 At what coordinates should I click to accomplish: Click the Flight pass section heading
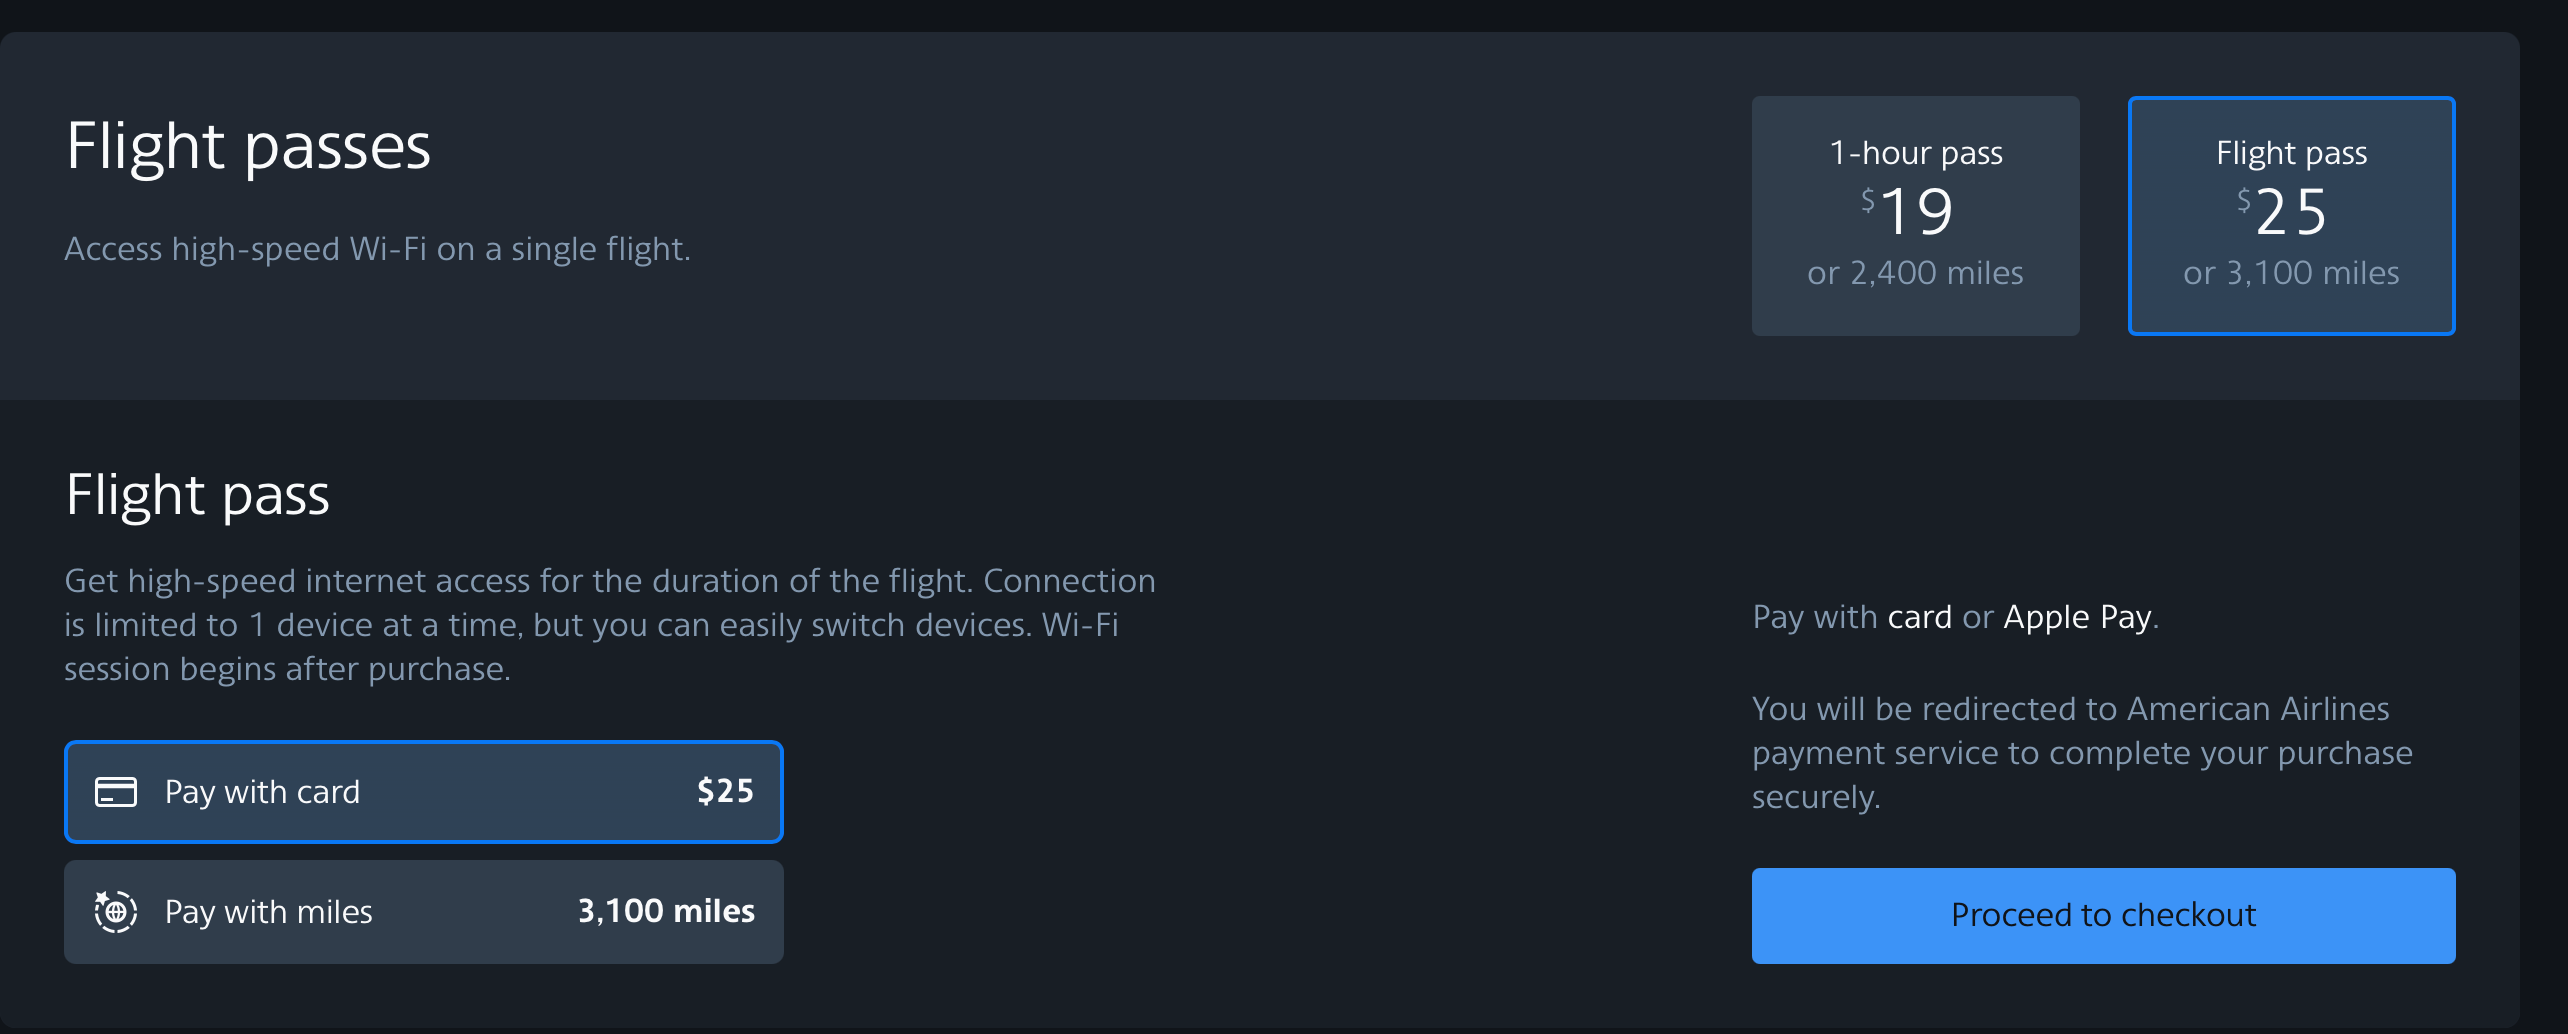pyautogui.click(x=198, y=494)
